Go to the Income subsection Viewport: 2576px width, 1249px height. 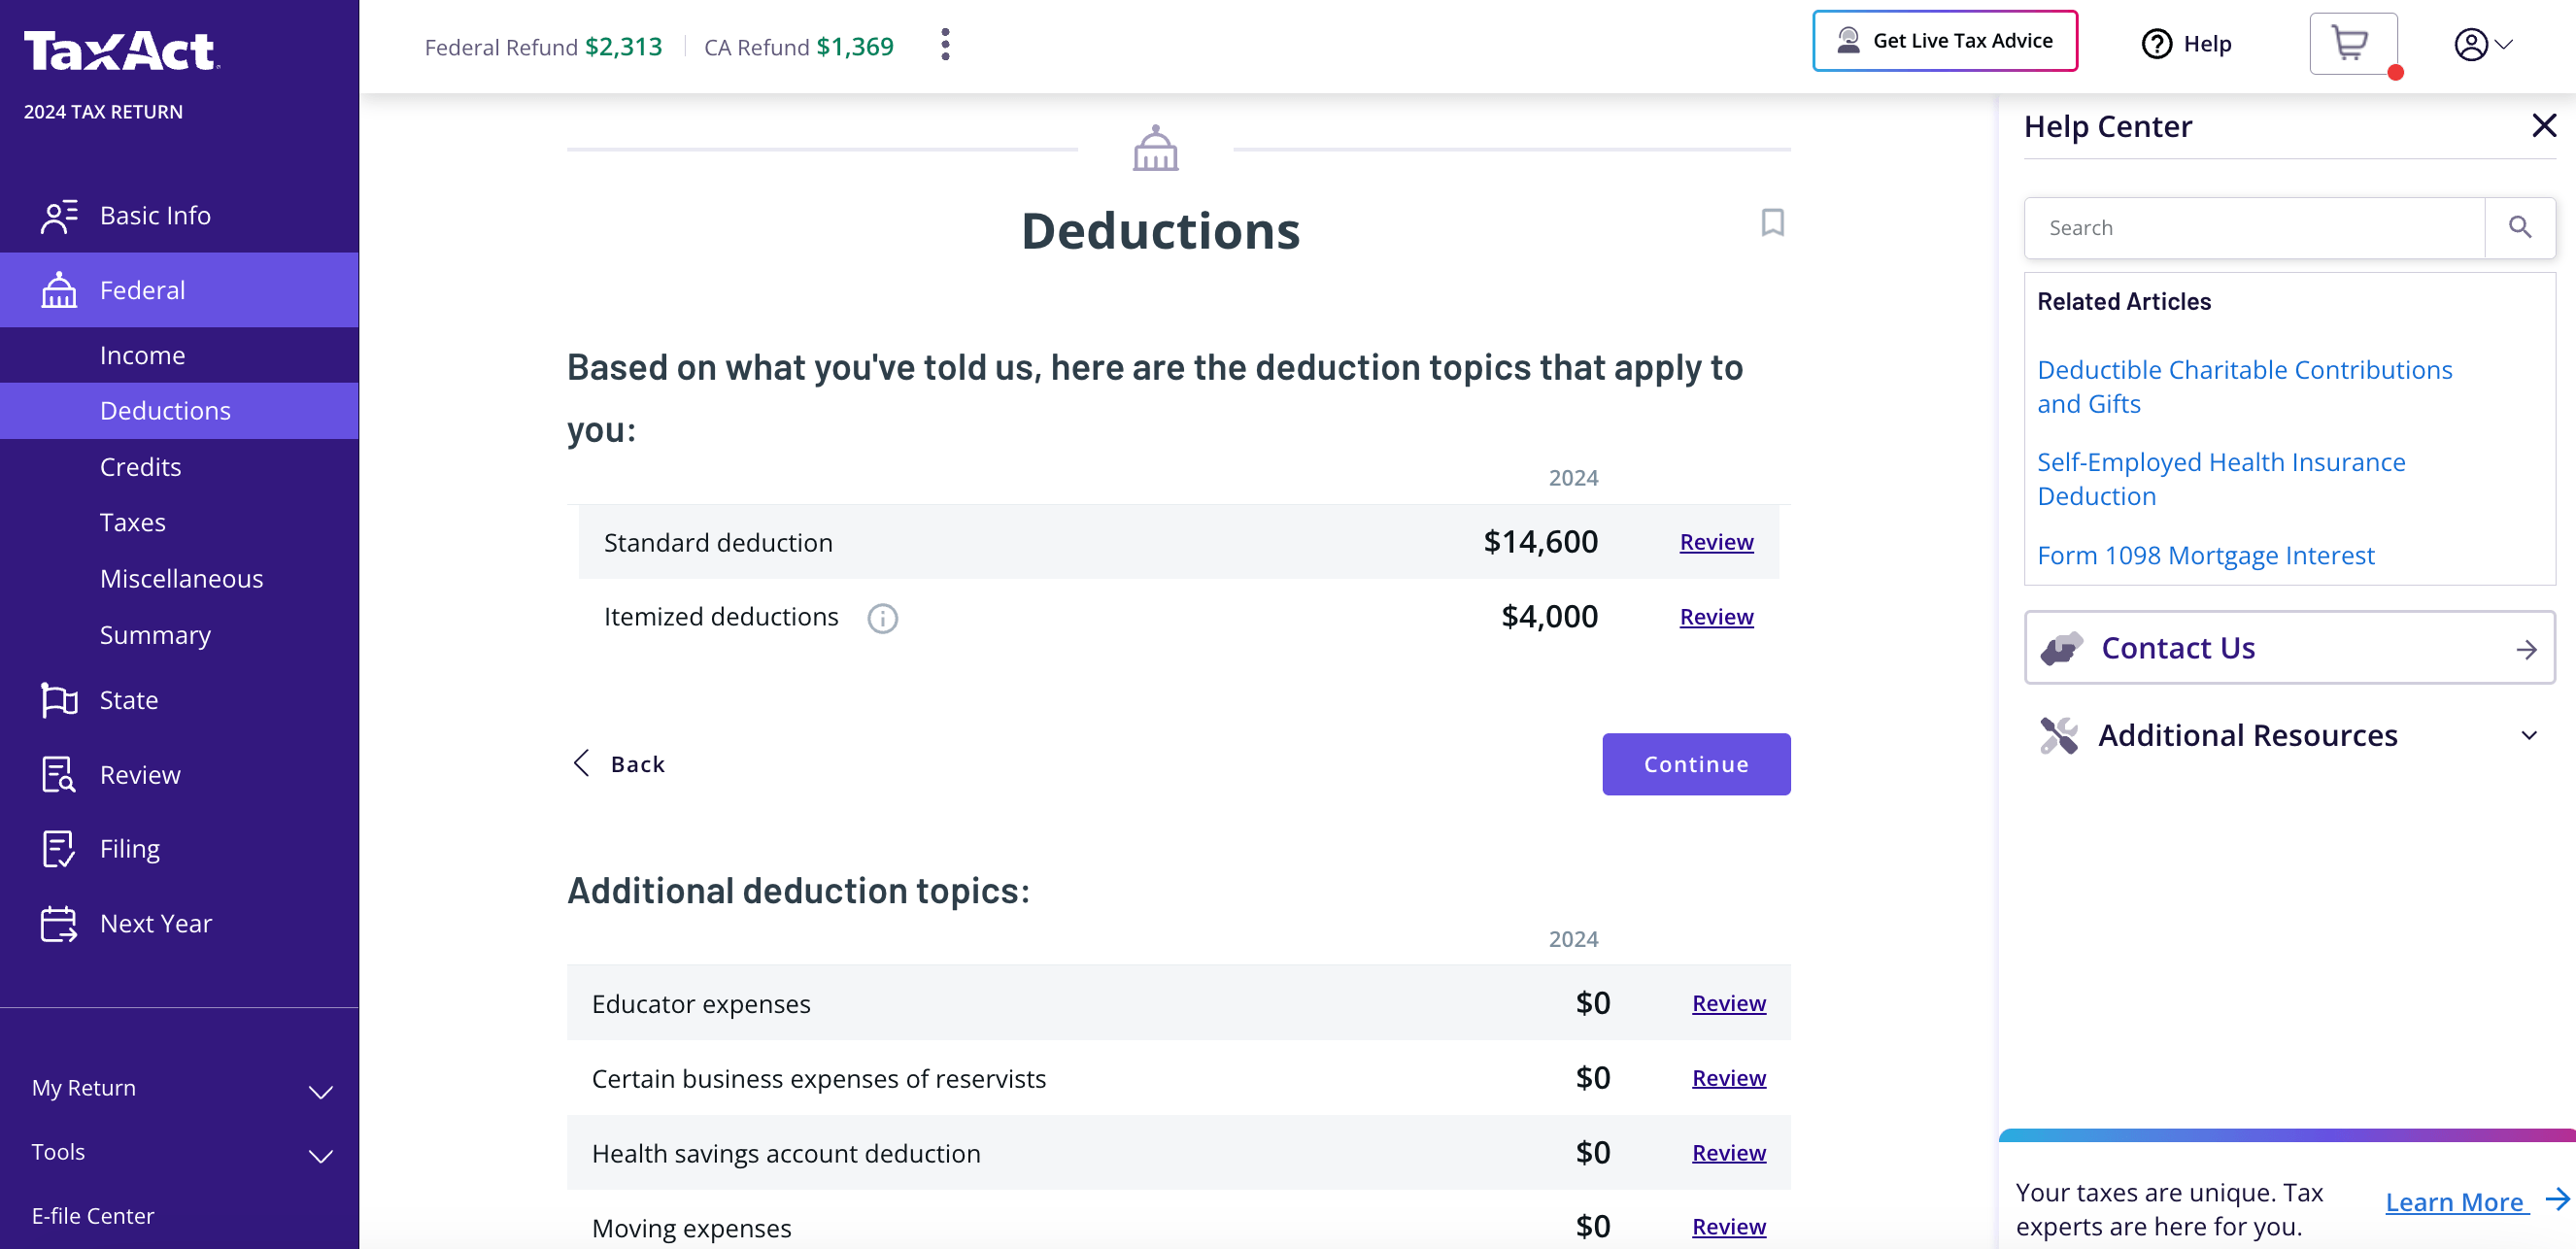coord(142,355)
